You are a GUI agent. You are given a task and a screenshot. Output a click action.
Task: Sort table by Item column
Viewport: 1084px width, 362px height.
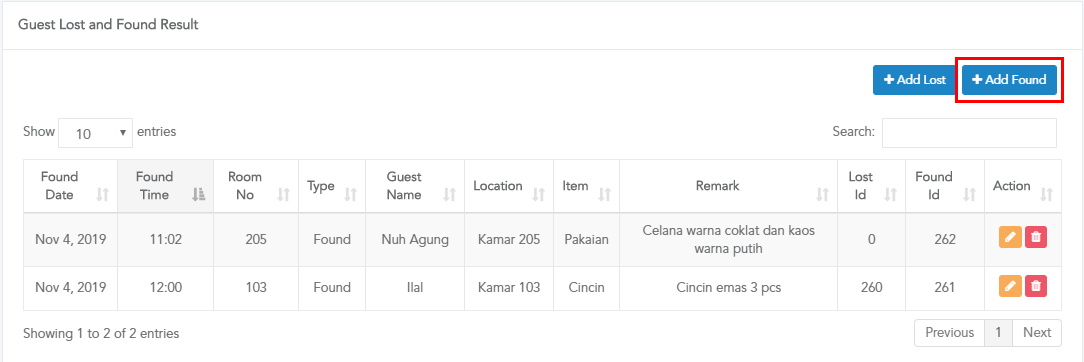point(586,186)
